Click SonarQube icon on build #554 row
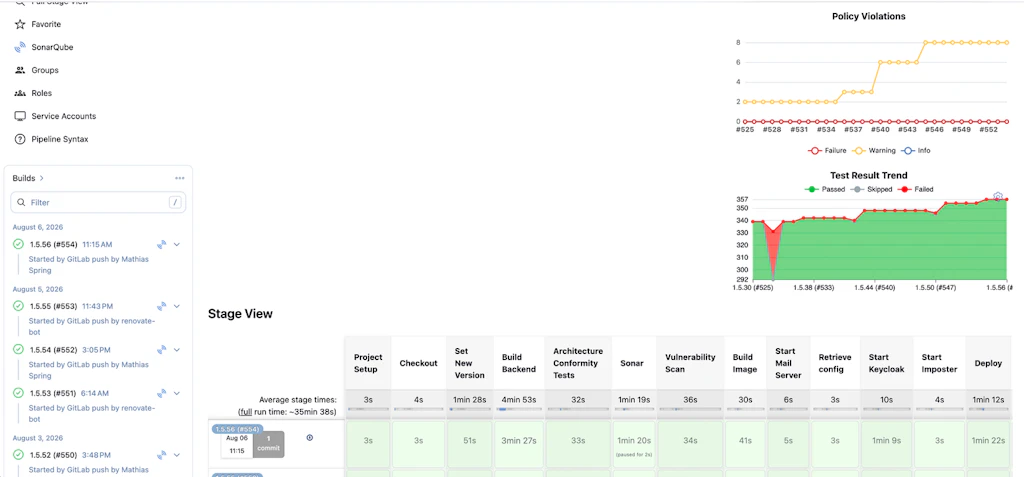 click(x=161, y=244)
